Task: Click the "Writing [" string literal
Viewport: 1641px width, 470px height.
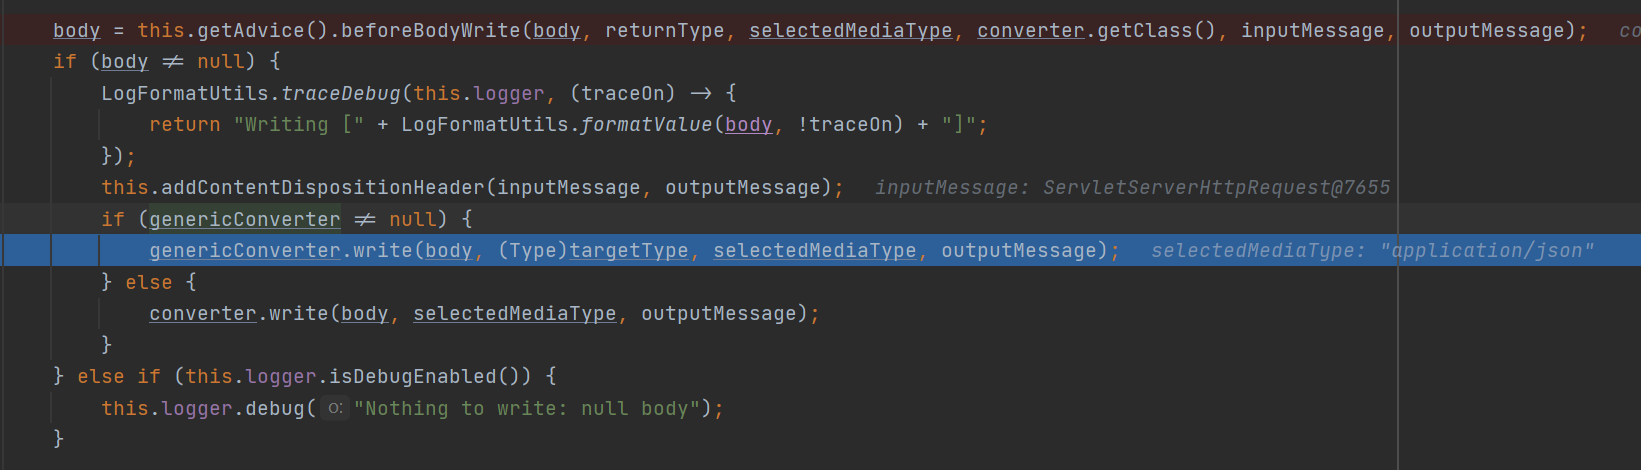Action: pos(298,124)
